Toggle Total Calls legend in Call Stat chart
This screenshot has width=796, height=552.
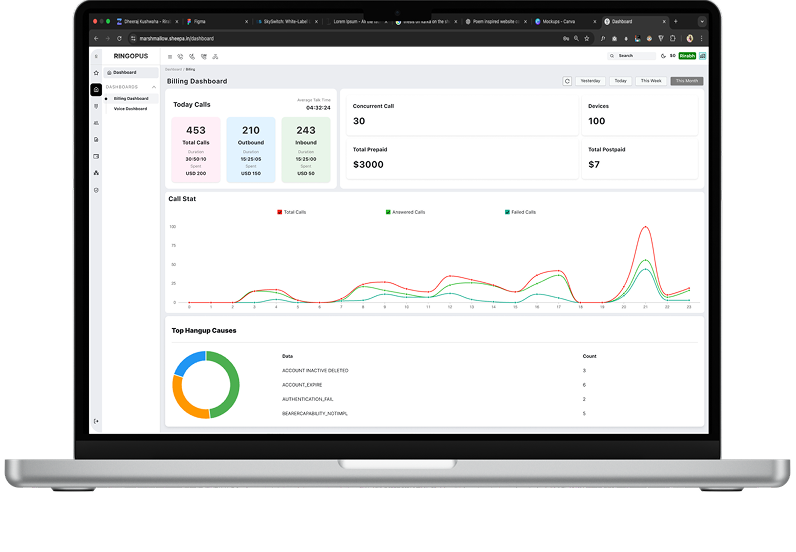click(x=291, y=212)
